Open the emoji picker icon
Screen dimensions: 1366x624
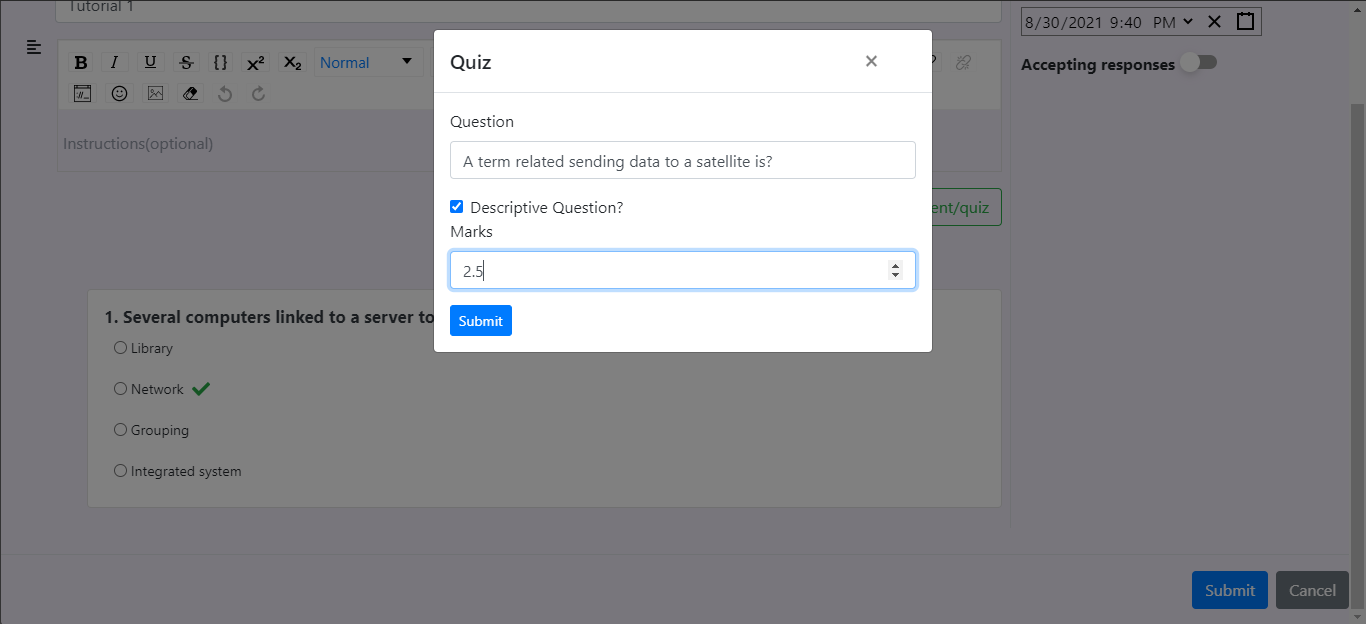click(119, 93)
